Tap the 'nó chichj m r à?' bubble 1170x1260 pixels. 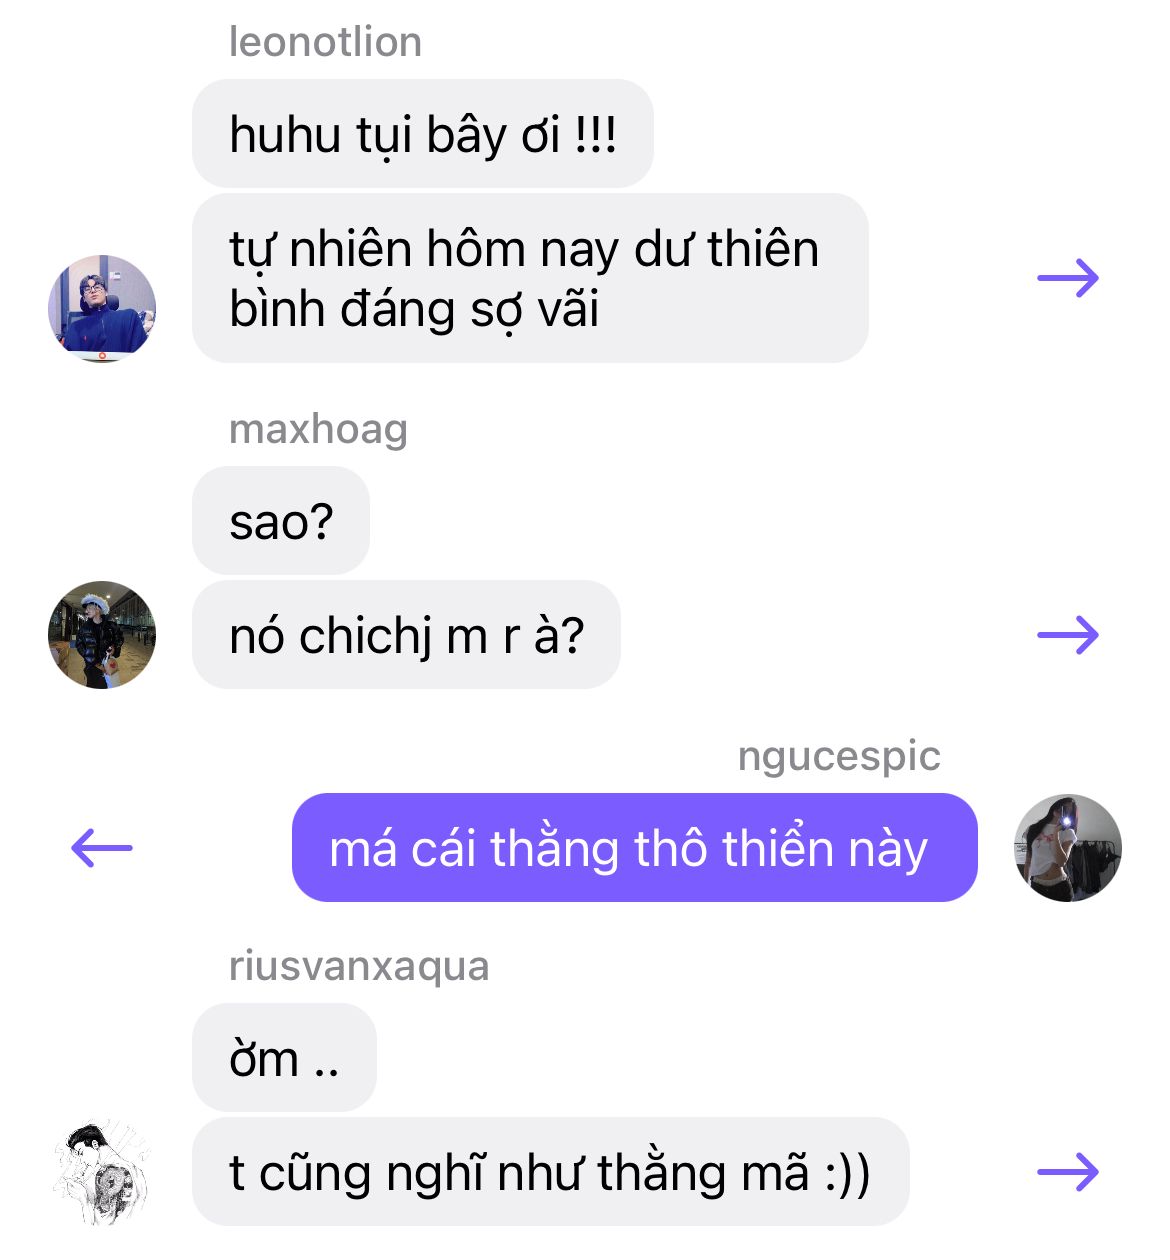point(406,635)
